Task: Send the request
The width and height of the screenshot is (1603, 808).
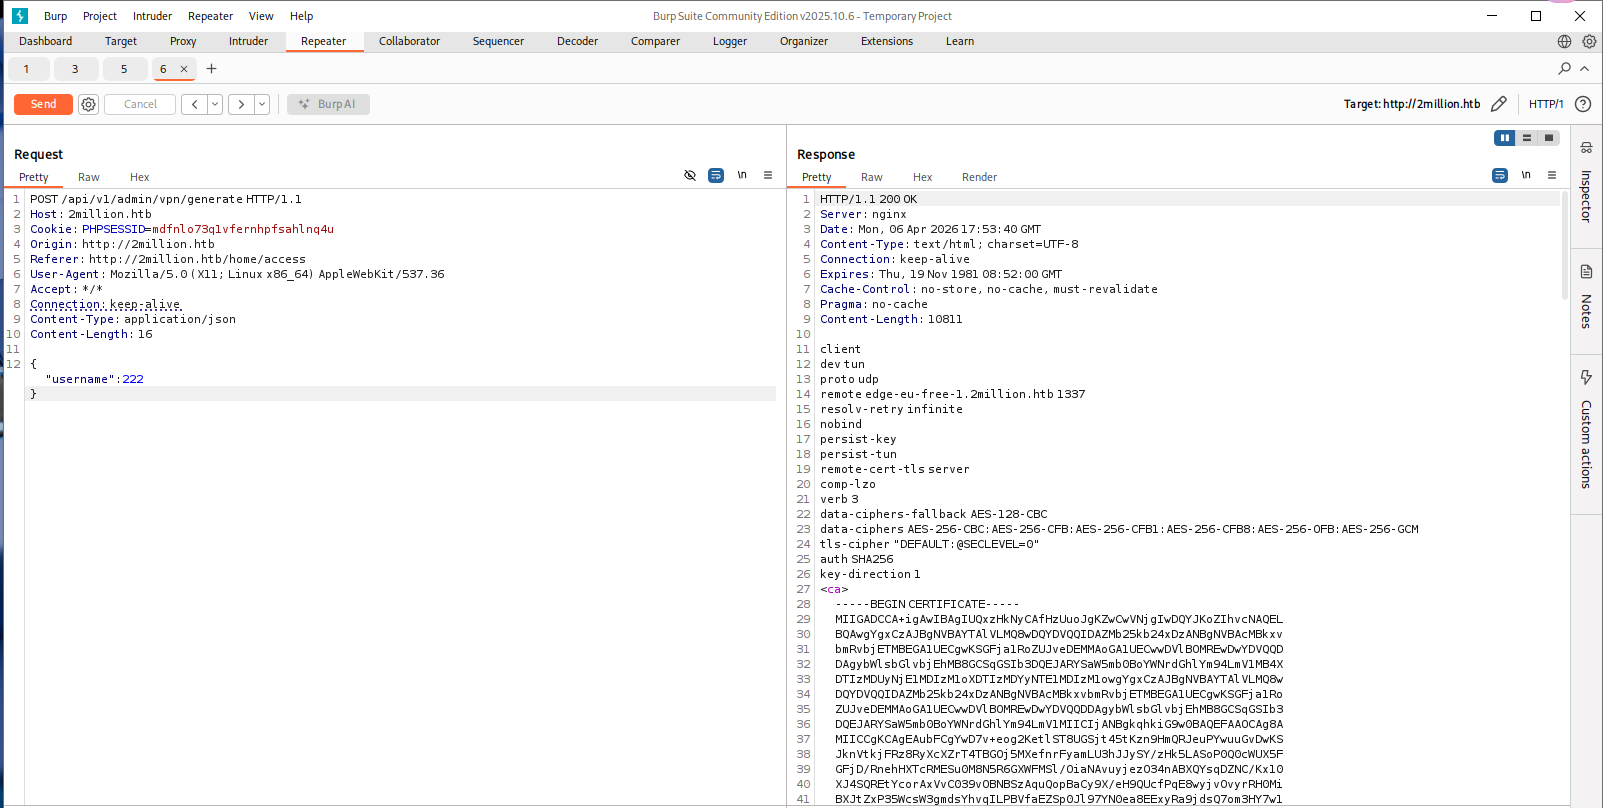Action: tap(43, 104)
